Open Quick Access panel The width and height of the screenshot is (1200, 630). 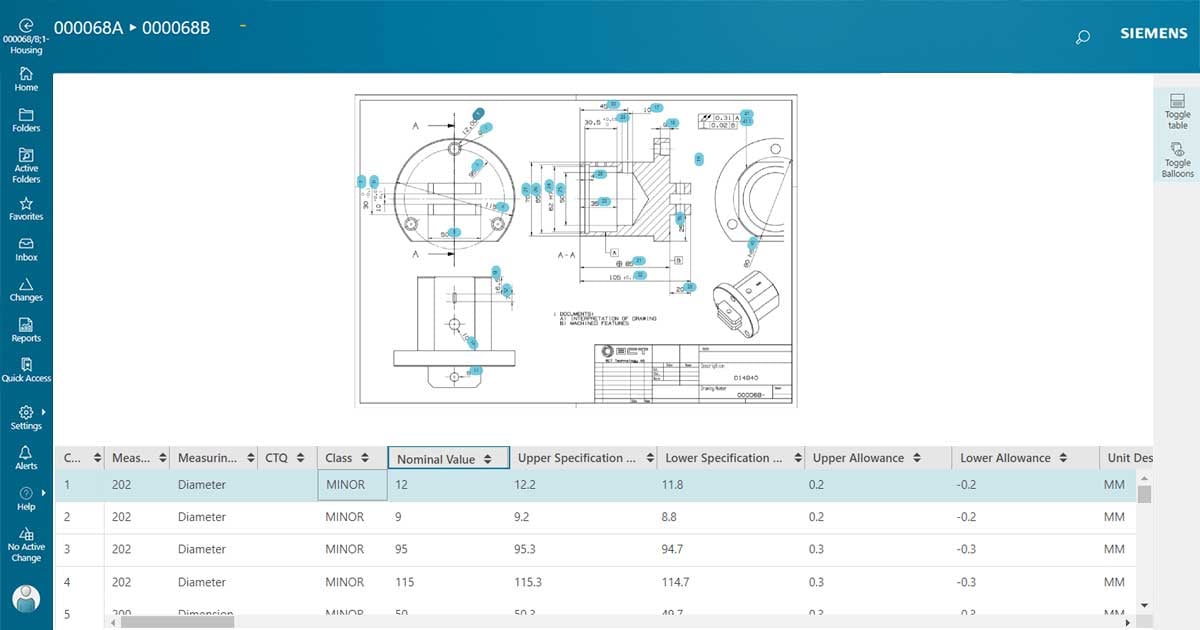coord(26,370)
